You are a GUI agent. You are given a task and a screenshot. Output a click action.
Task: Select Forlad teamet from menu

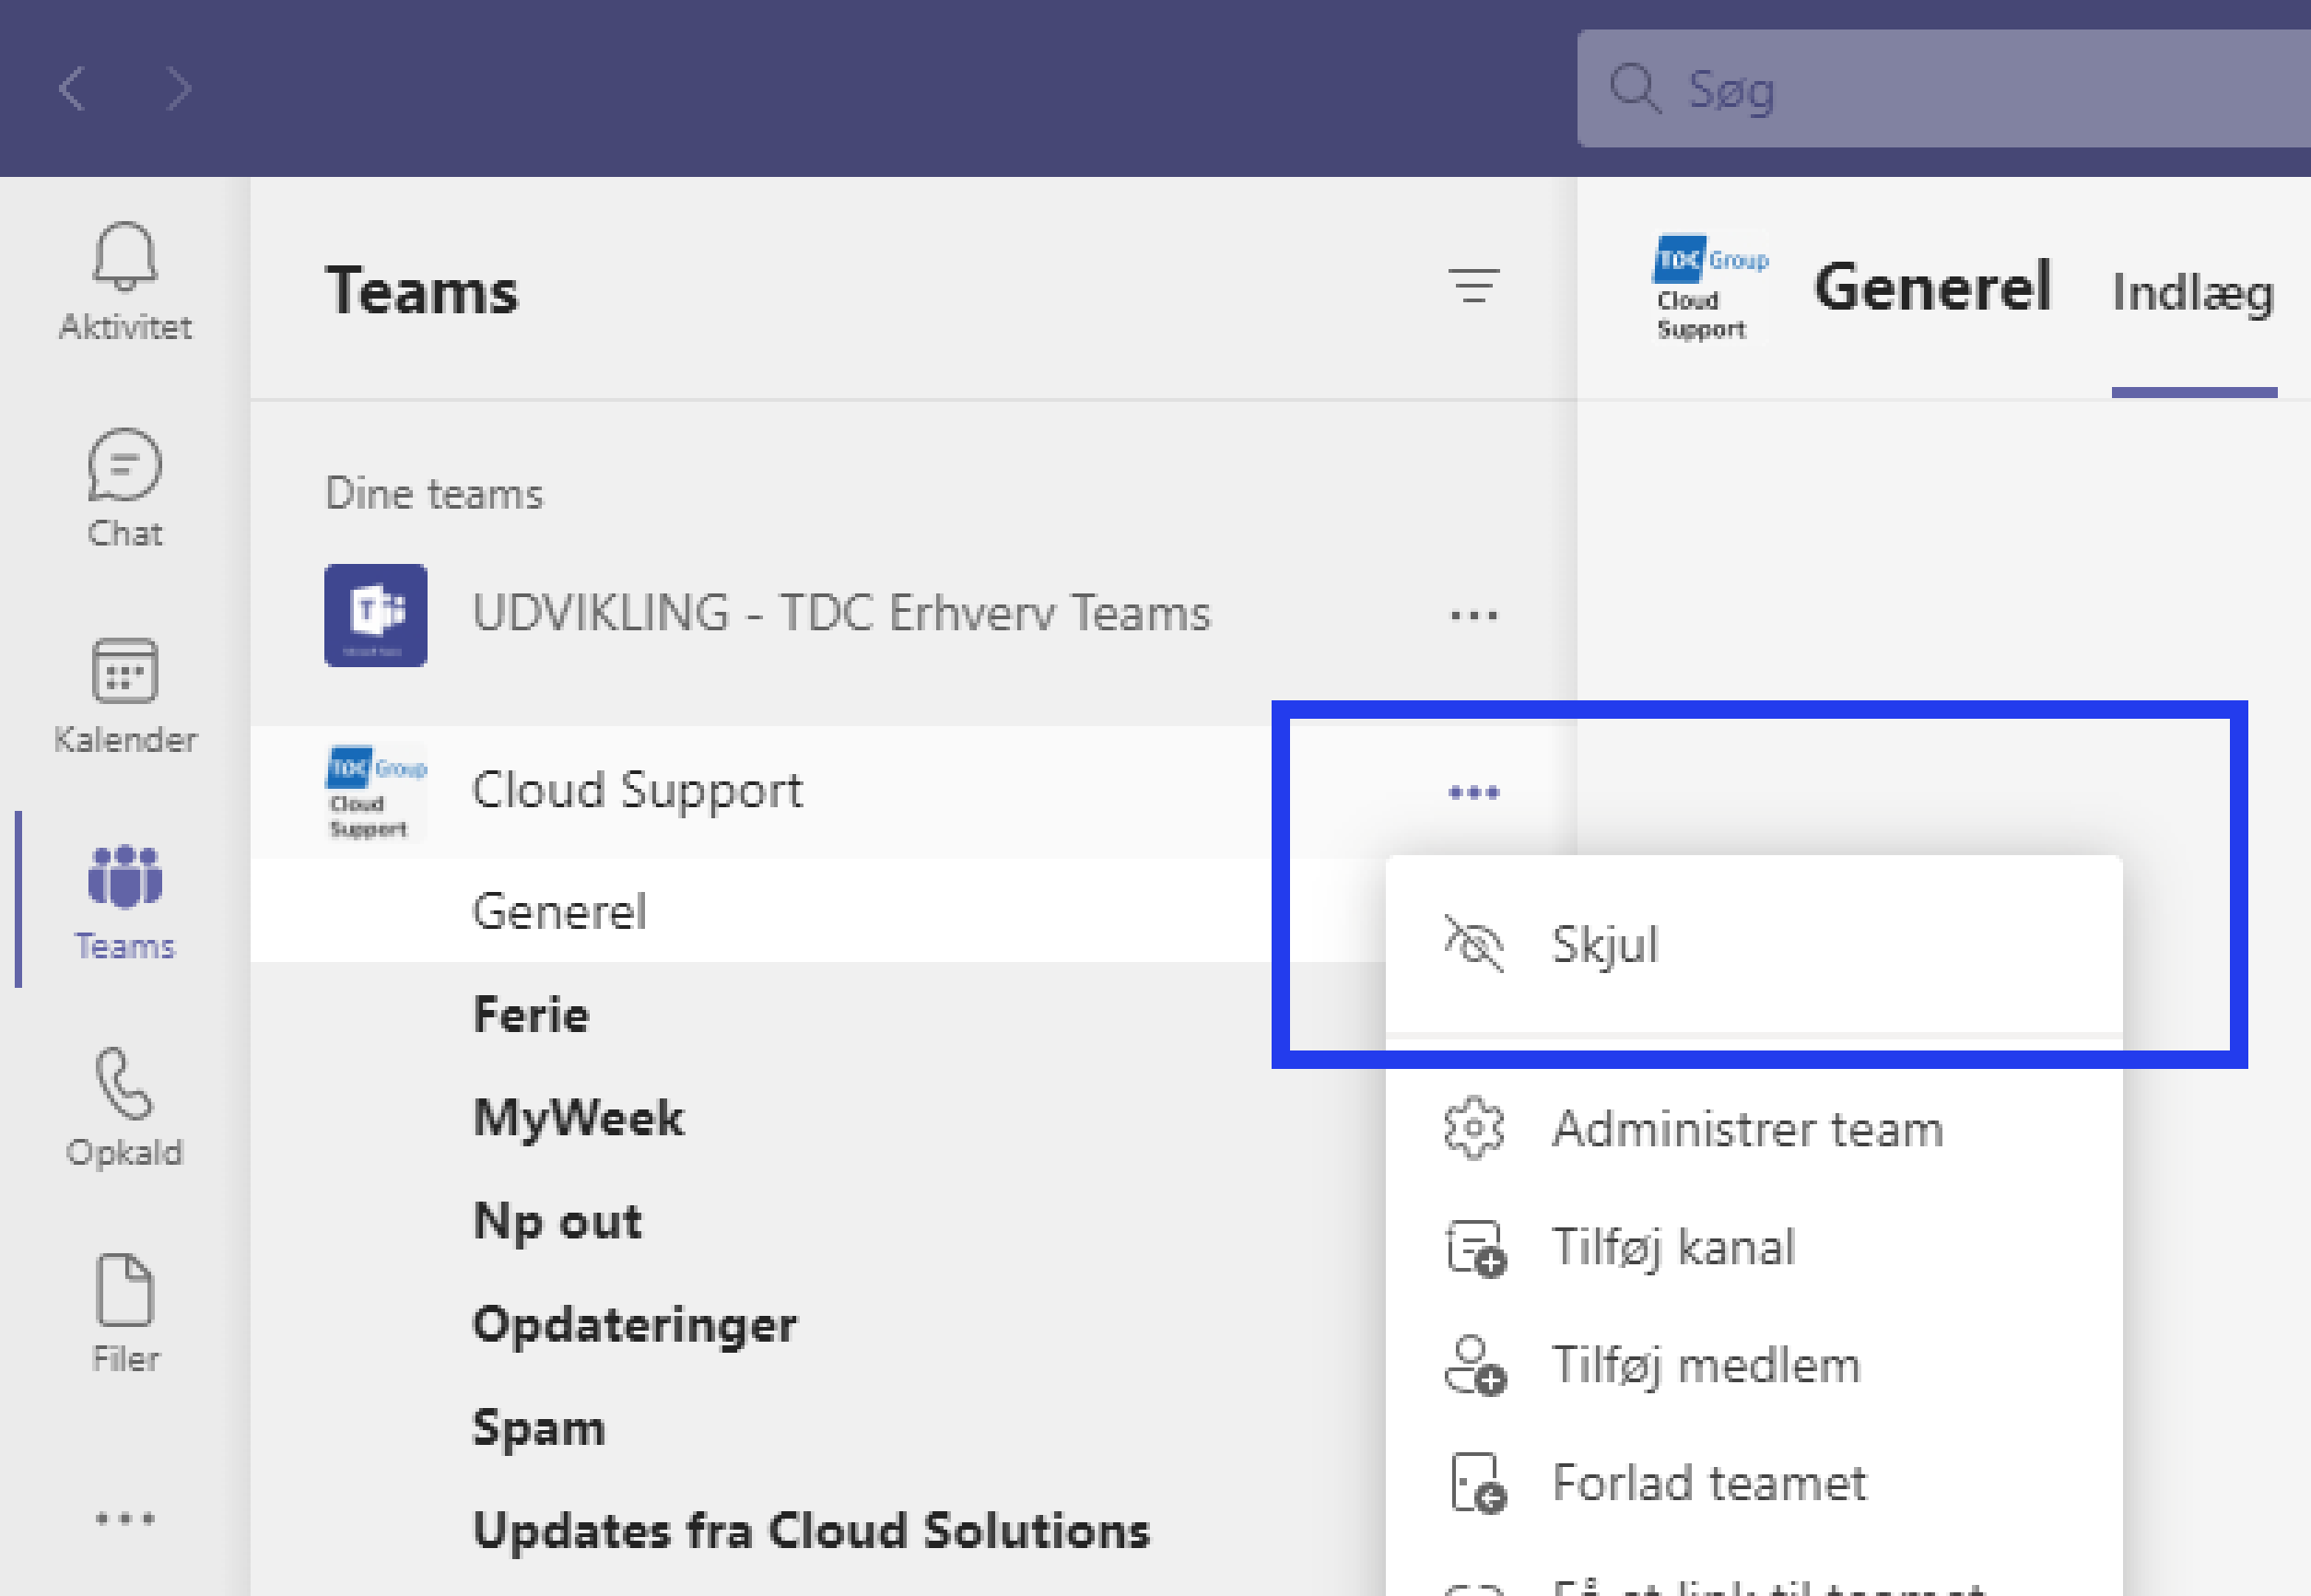[1708, 1483]
